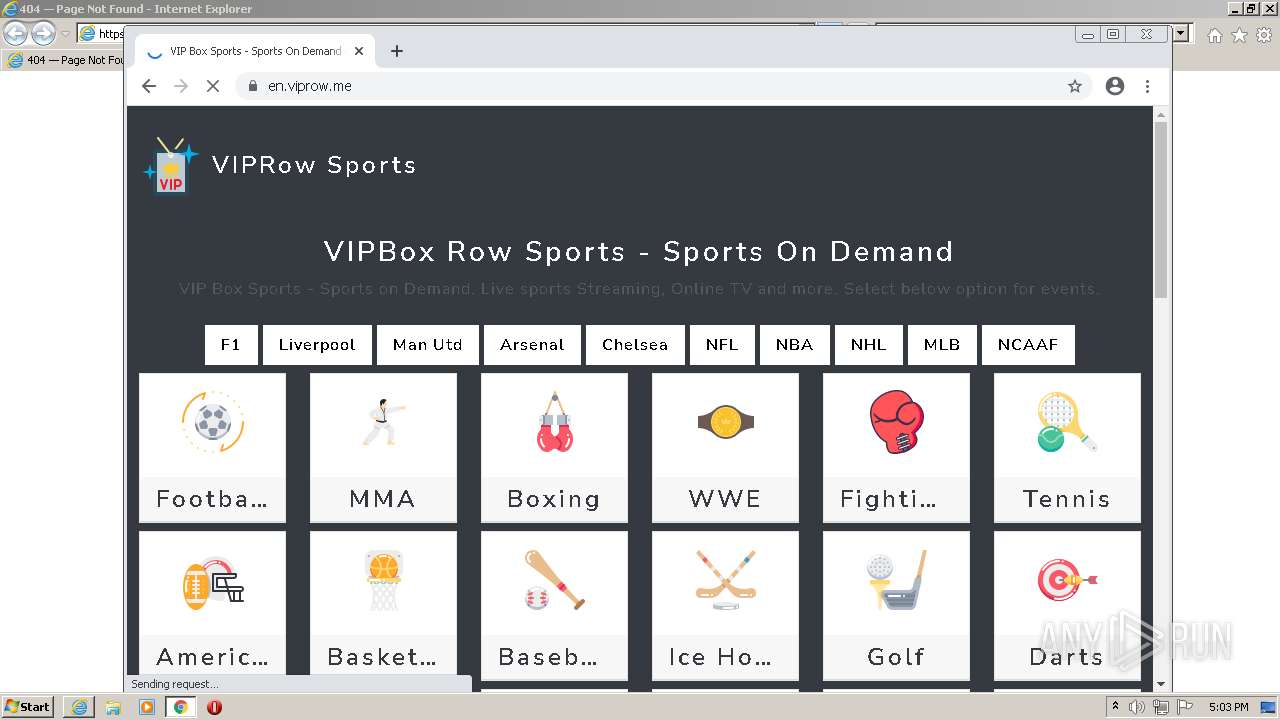Click the Football card label
This screenshot has height=720, width=1280.
(212, 499)
